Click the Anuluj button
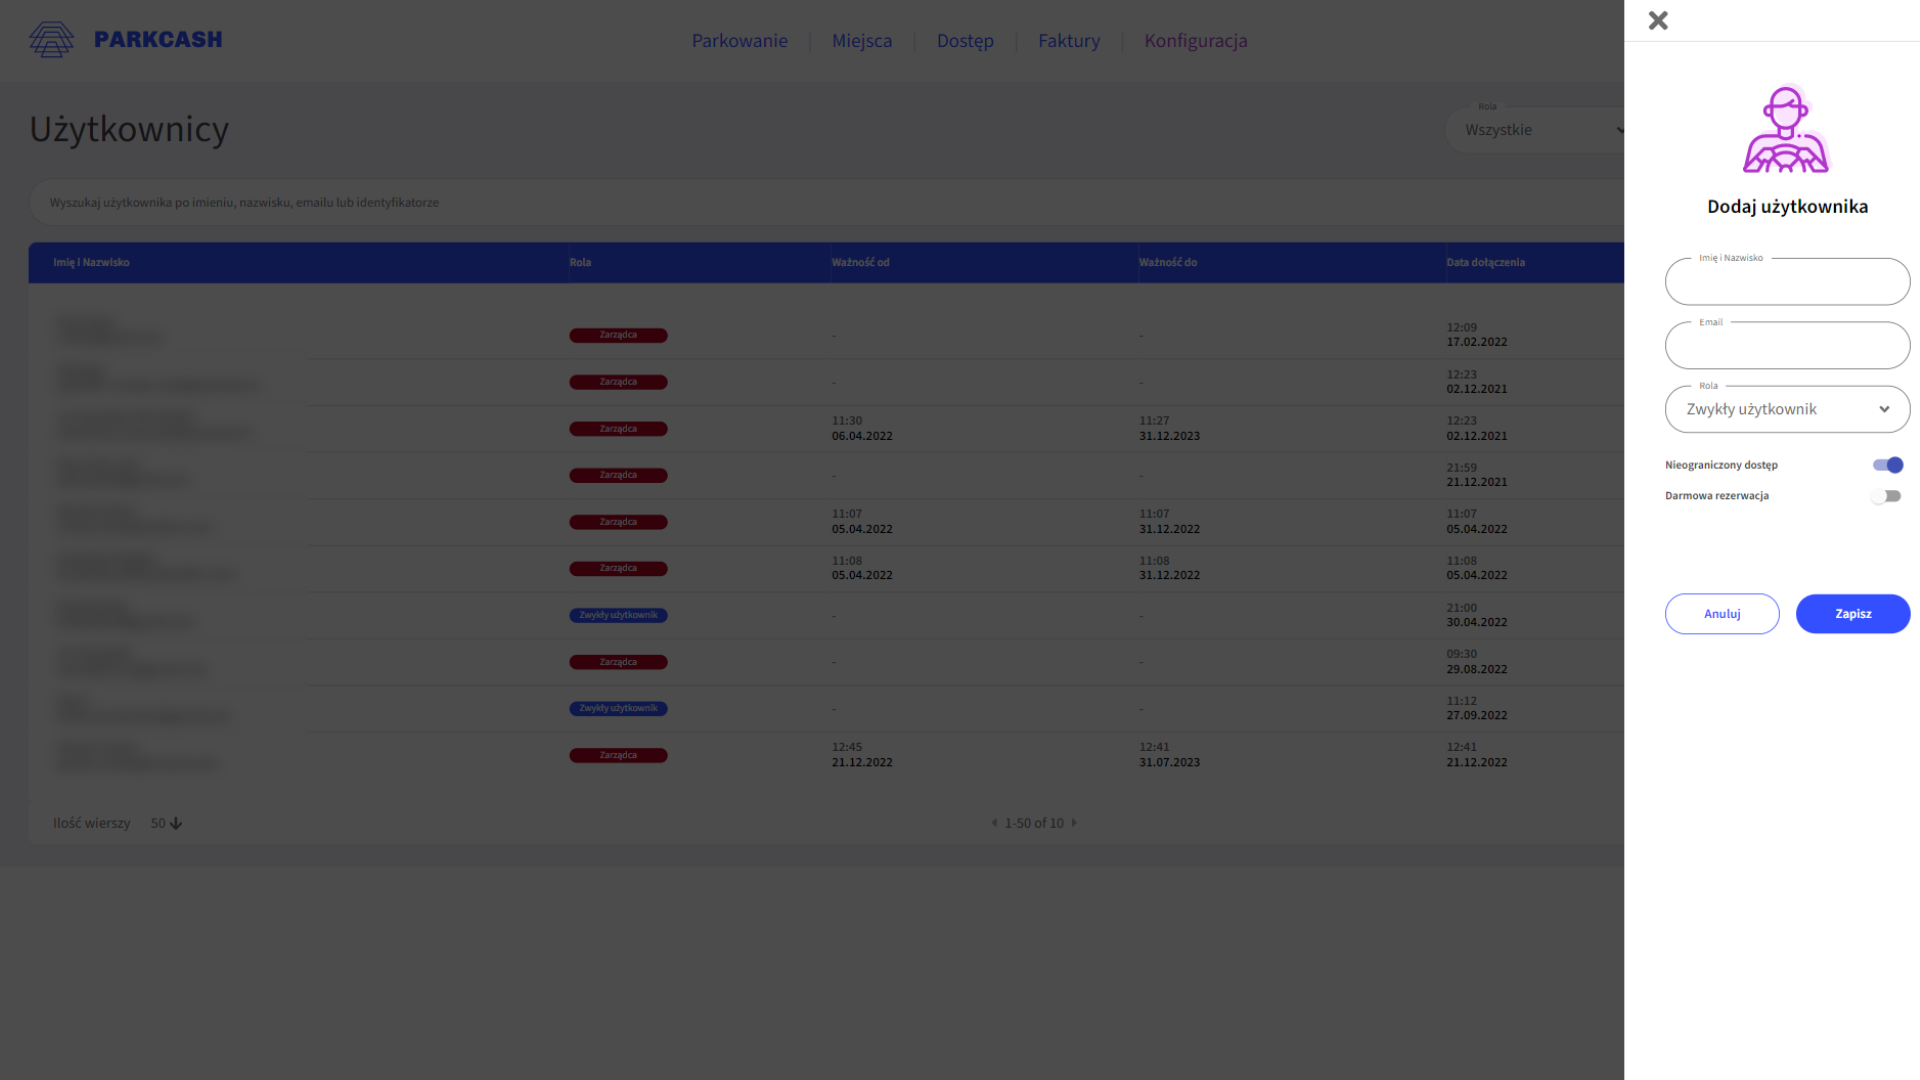 [1721, 614]
